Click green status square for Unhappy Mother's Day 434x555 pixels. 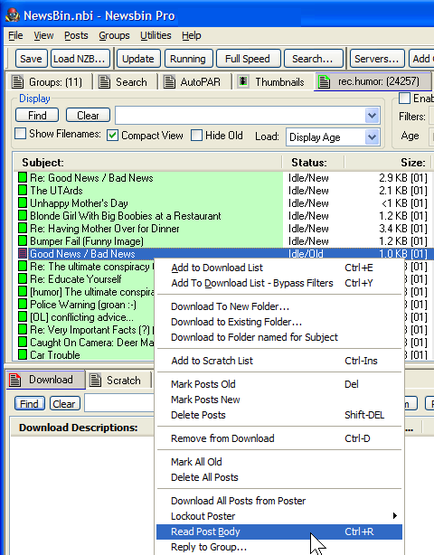22,203
